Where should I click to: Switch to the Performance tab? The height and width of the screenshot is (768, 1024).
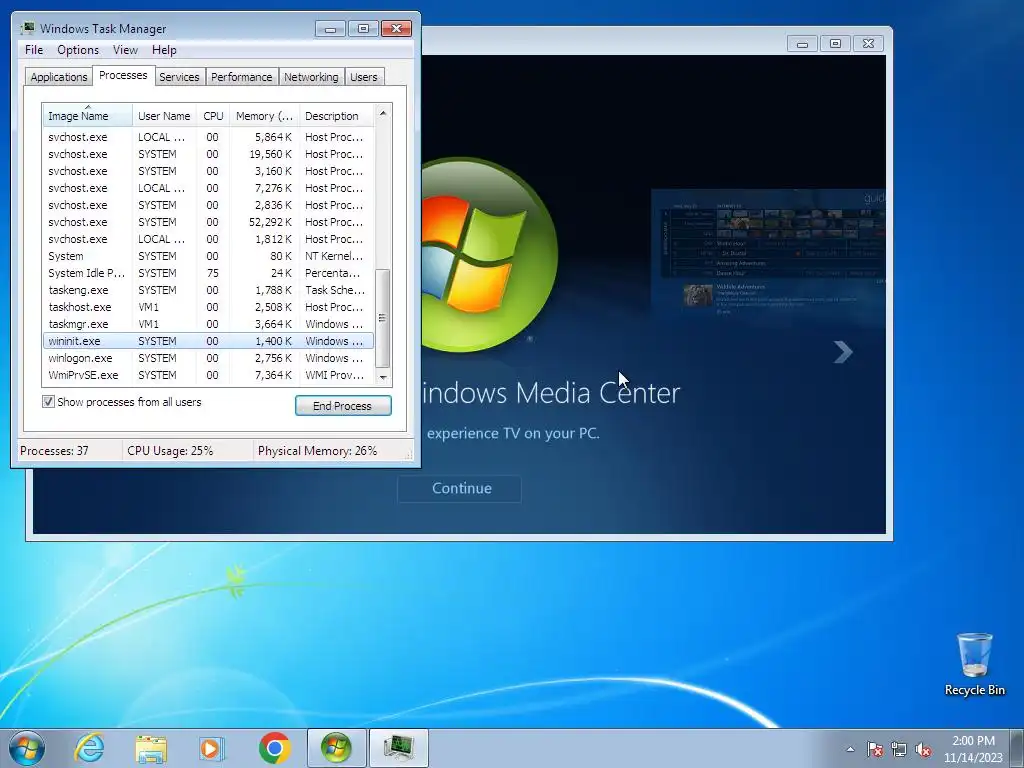(242, 77)
